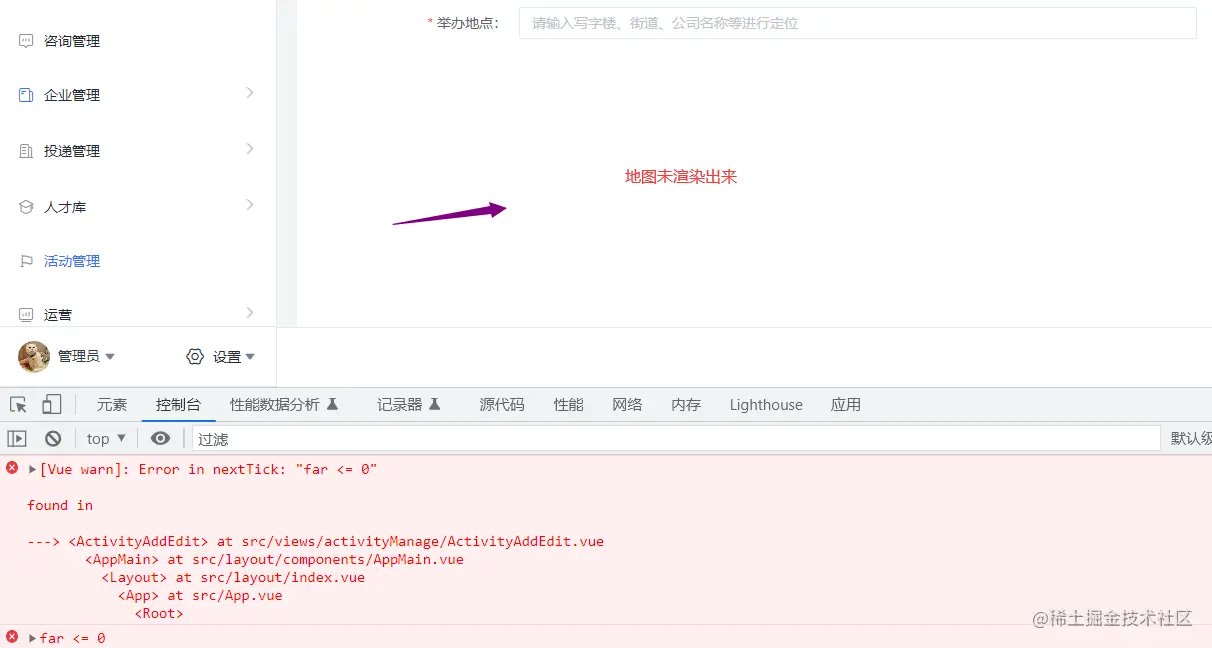Expand 投递管理 submenu chevron

(250, 149)
